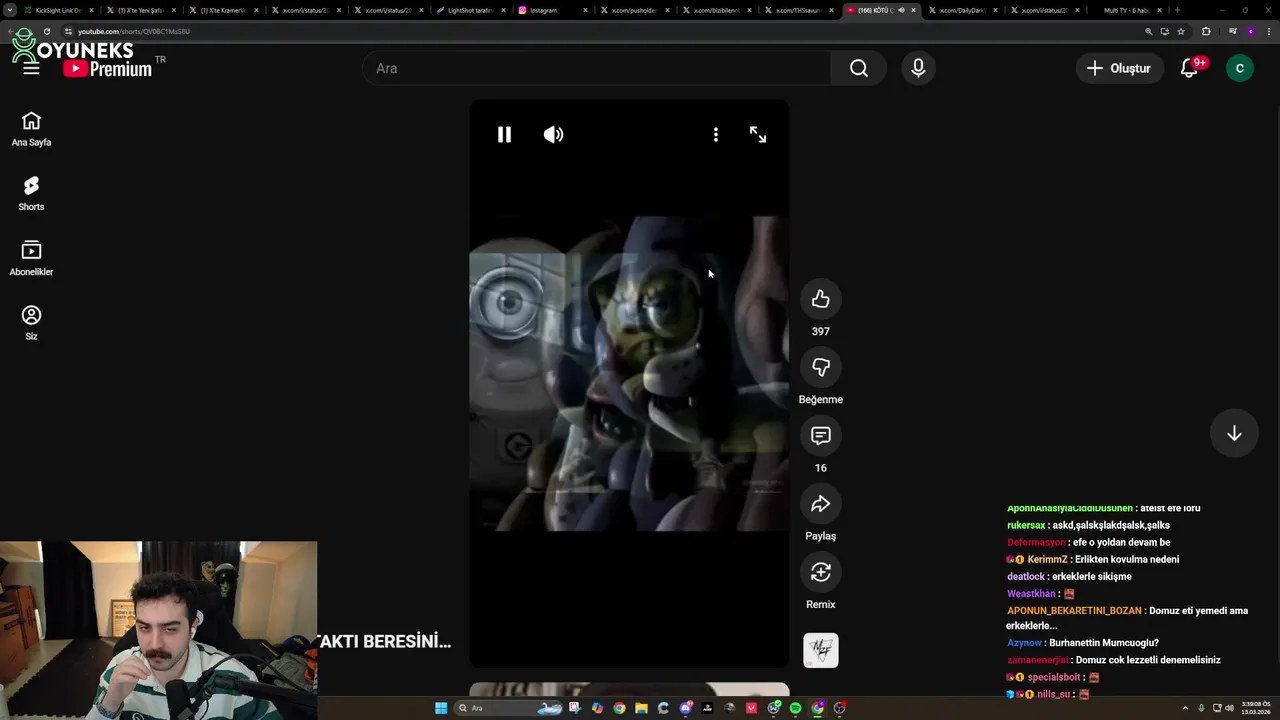The width and height of the screenshot is (1280, 720).
Task: Open the channel sound thumbnail below Remix
Action: tap(821, 650)
